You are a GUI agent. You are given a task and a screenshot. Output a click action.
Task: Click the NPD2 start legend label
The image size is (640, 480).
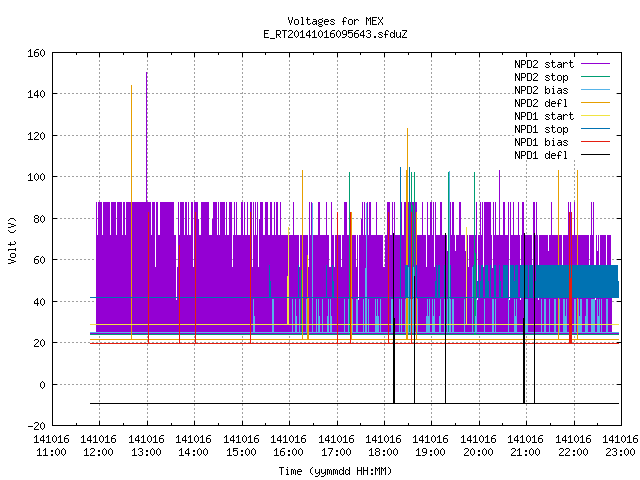[x=544, y=64]
